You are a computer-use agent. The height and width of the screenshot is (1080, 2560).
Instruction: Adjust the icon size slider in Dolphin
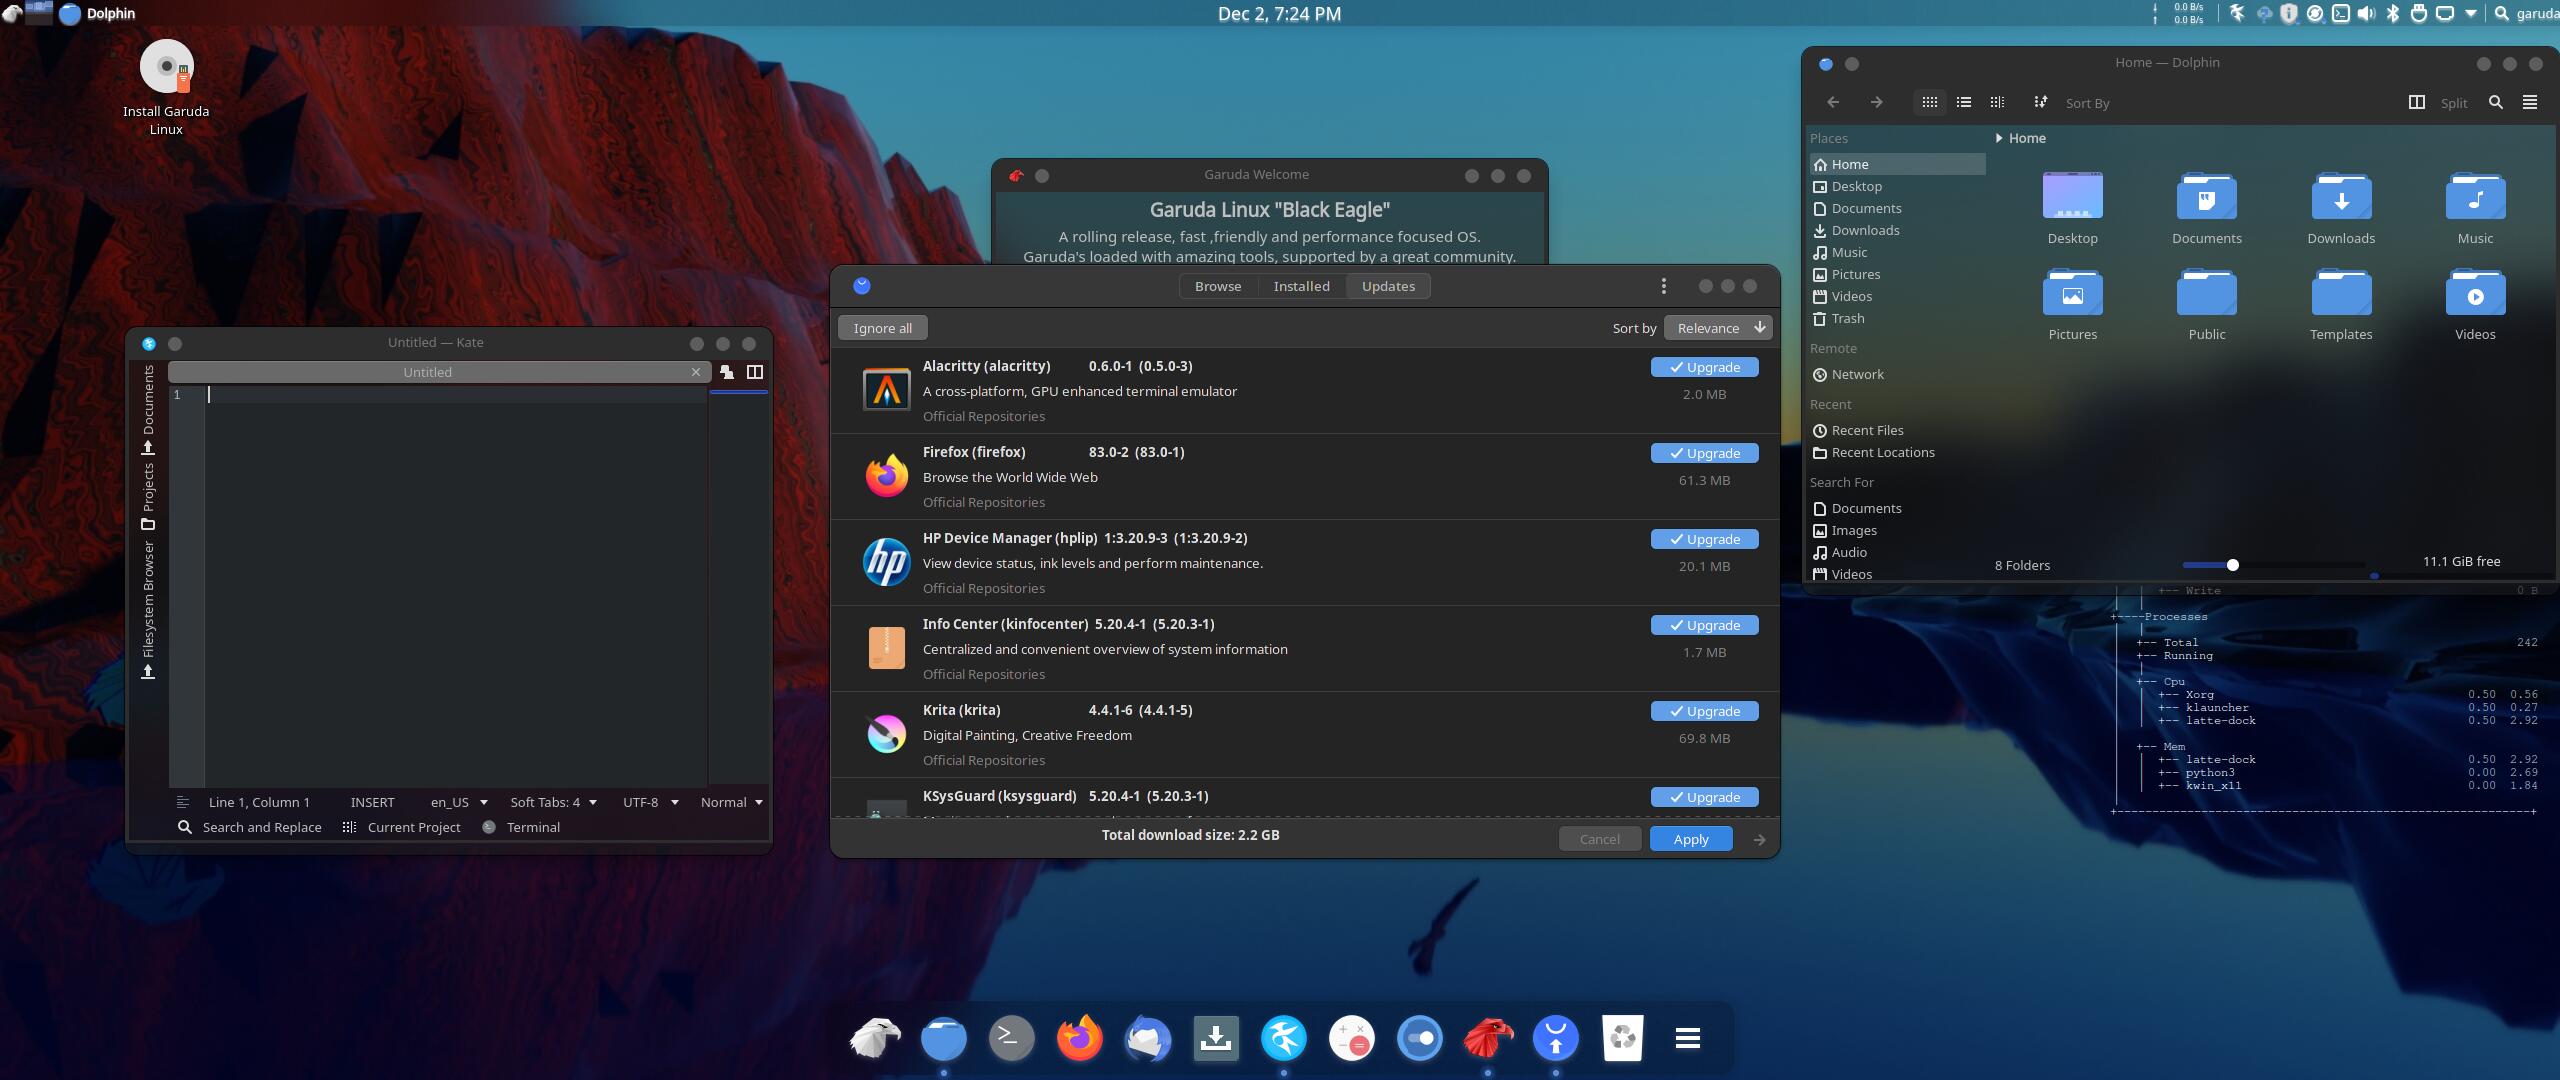(x=2232, y=565)
